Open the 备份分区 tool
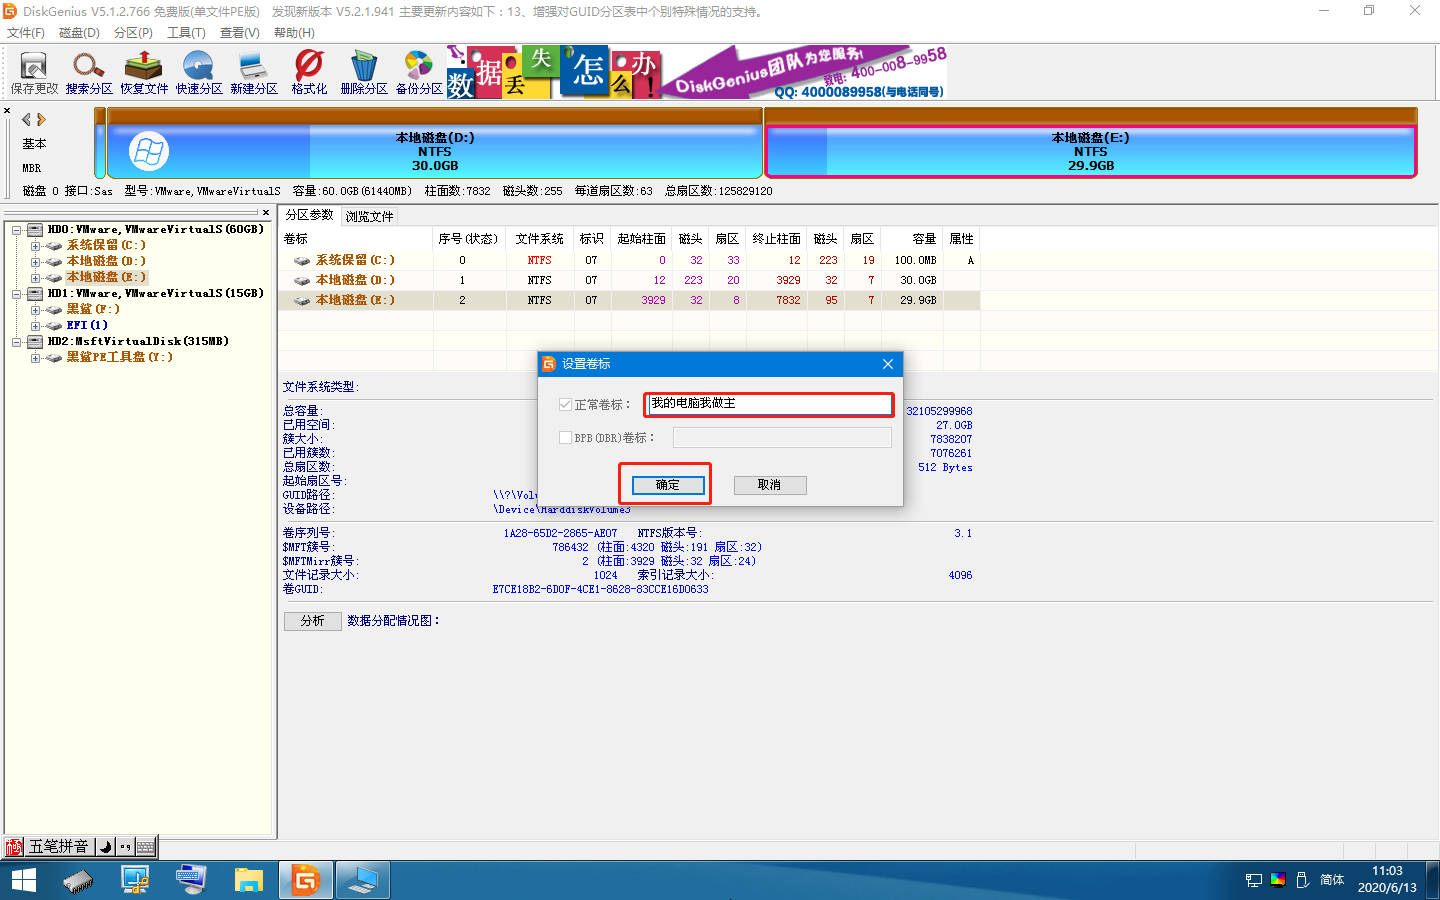The image size is (1440, 900). [x=417, y=71]
